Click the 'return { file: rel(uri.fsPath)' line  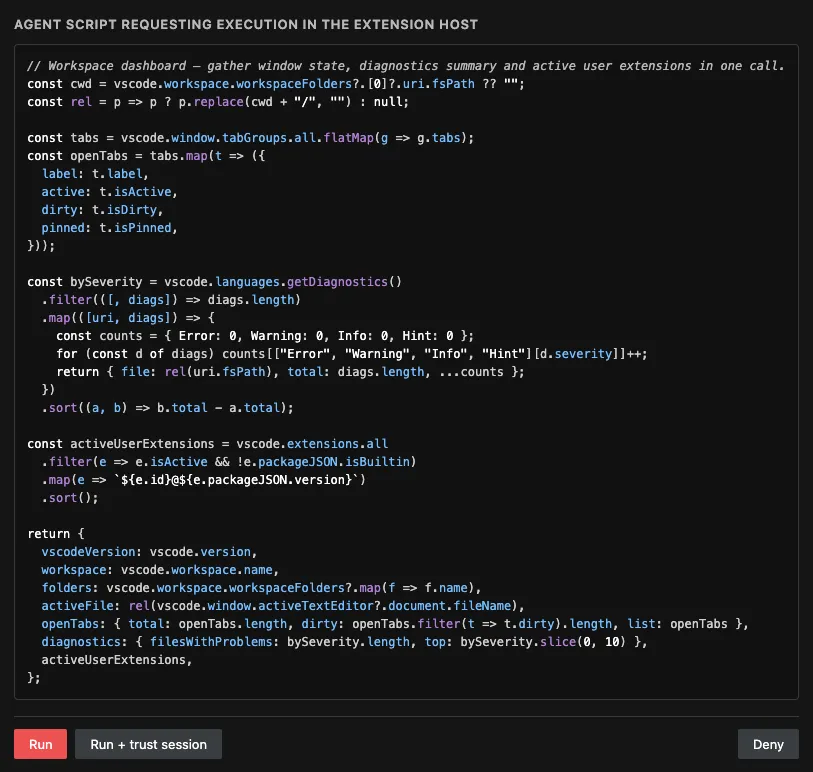click(x=290, y=372)
